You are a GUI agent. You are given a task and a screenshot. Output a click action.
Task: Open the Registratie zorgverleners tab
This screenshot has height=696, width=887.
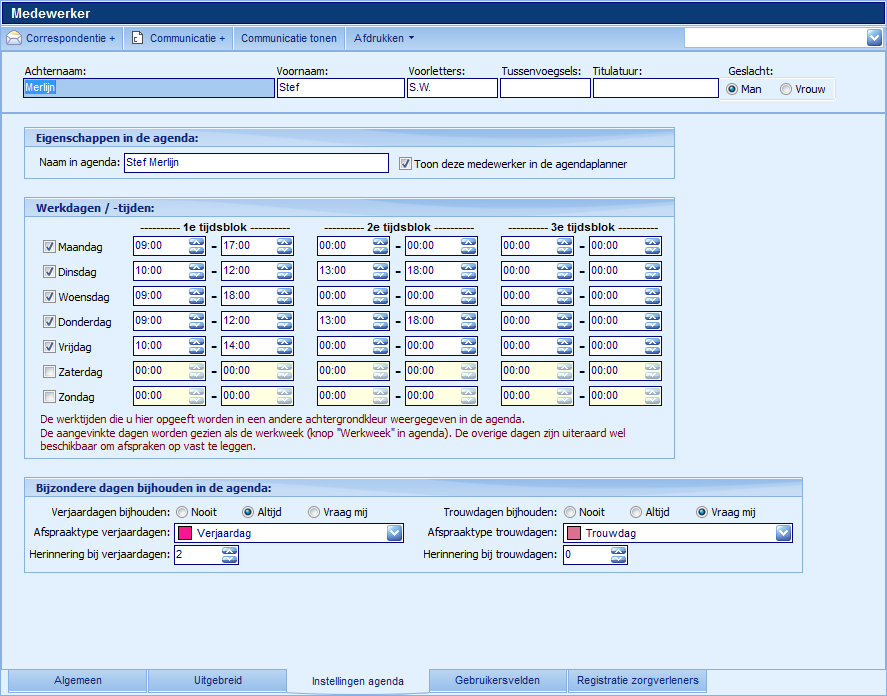click(x=638, y=680)
